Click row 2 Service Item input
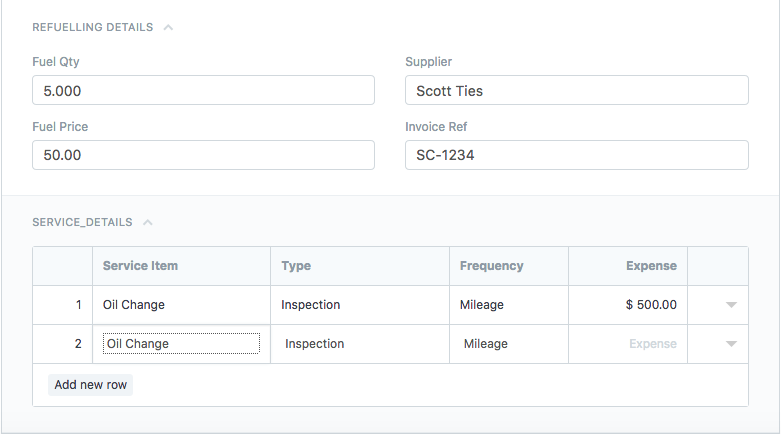781x434 pixels. tap(181, 344)
